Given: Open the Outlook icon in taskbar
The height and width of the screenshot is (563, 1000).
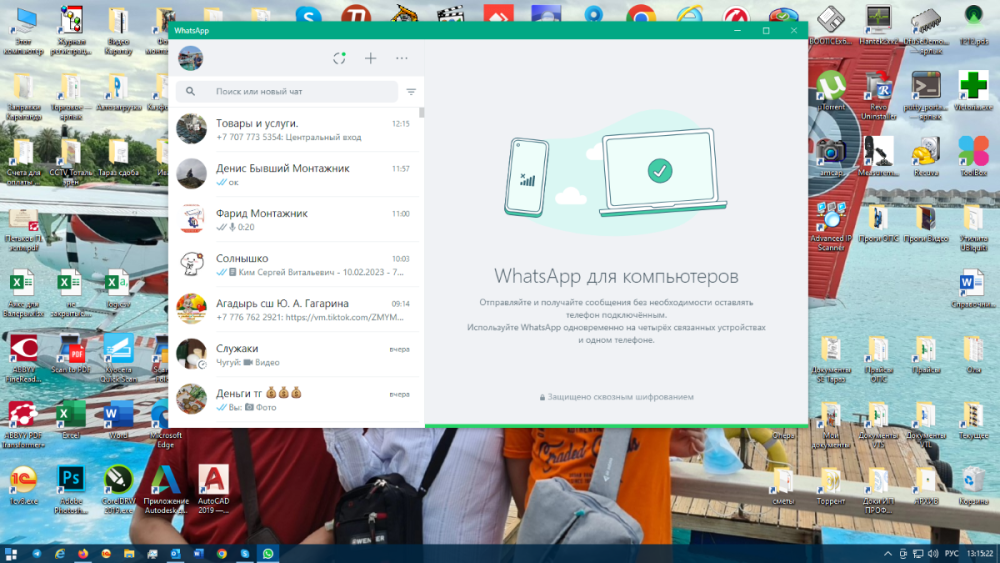Looking at the screenshot, I should pos(175,553).
